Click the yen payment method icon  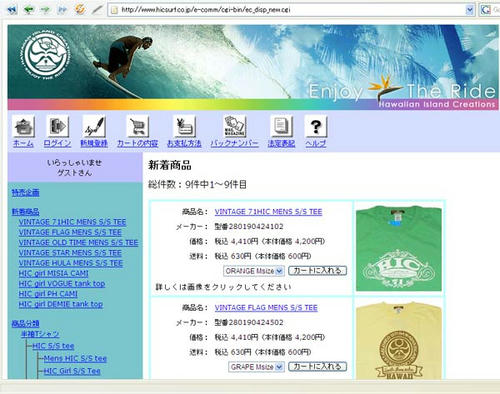[184, 127]
